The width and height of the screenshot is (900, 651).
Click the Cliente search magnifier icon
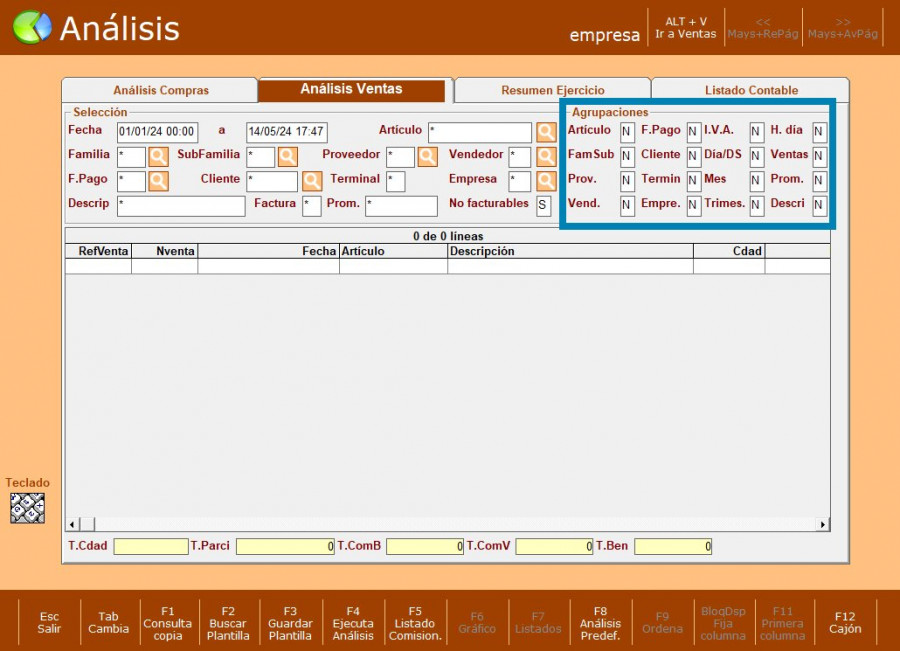pos(312,181)
